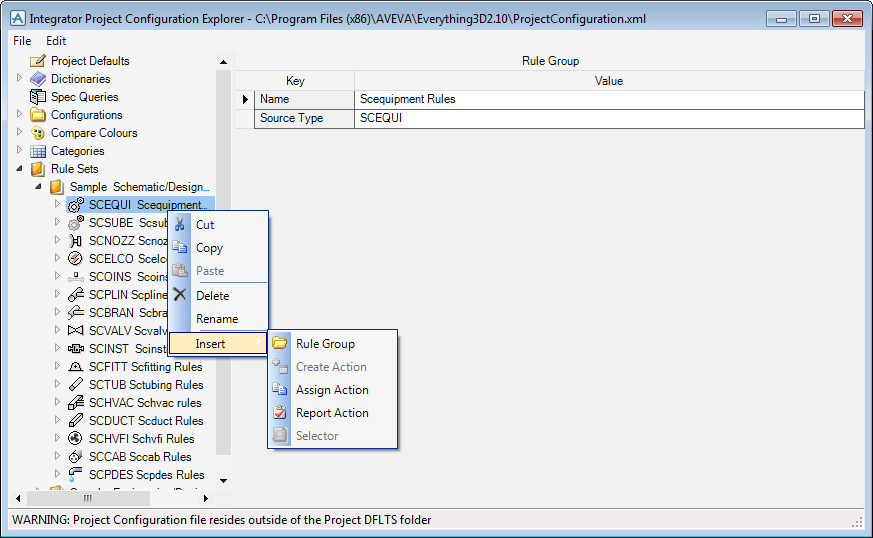This screenshot has height=538, width=873.
Task: Expand the SCPDES Scpdes Rules node
Action: [x=57, y=474]
